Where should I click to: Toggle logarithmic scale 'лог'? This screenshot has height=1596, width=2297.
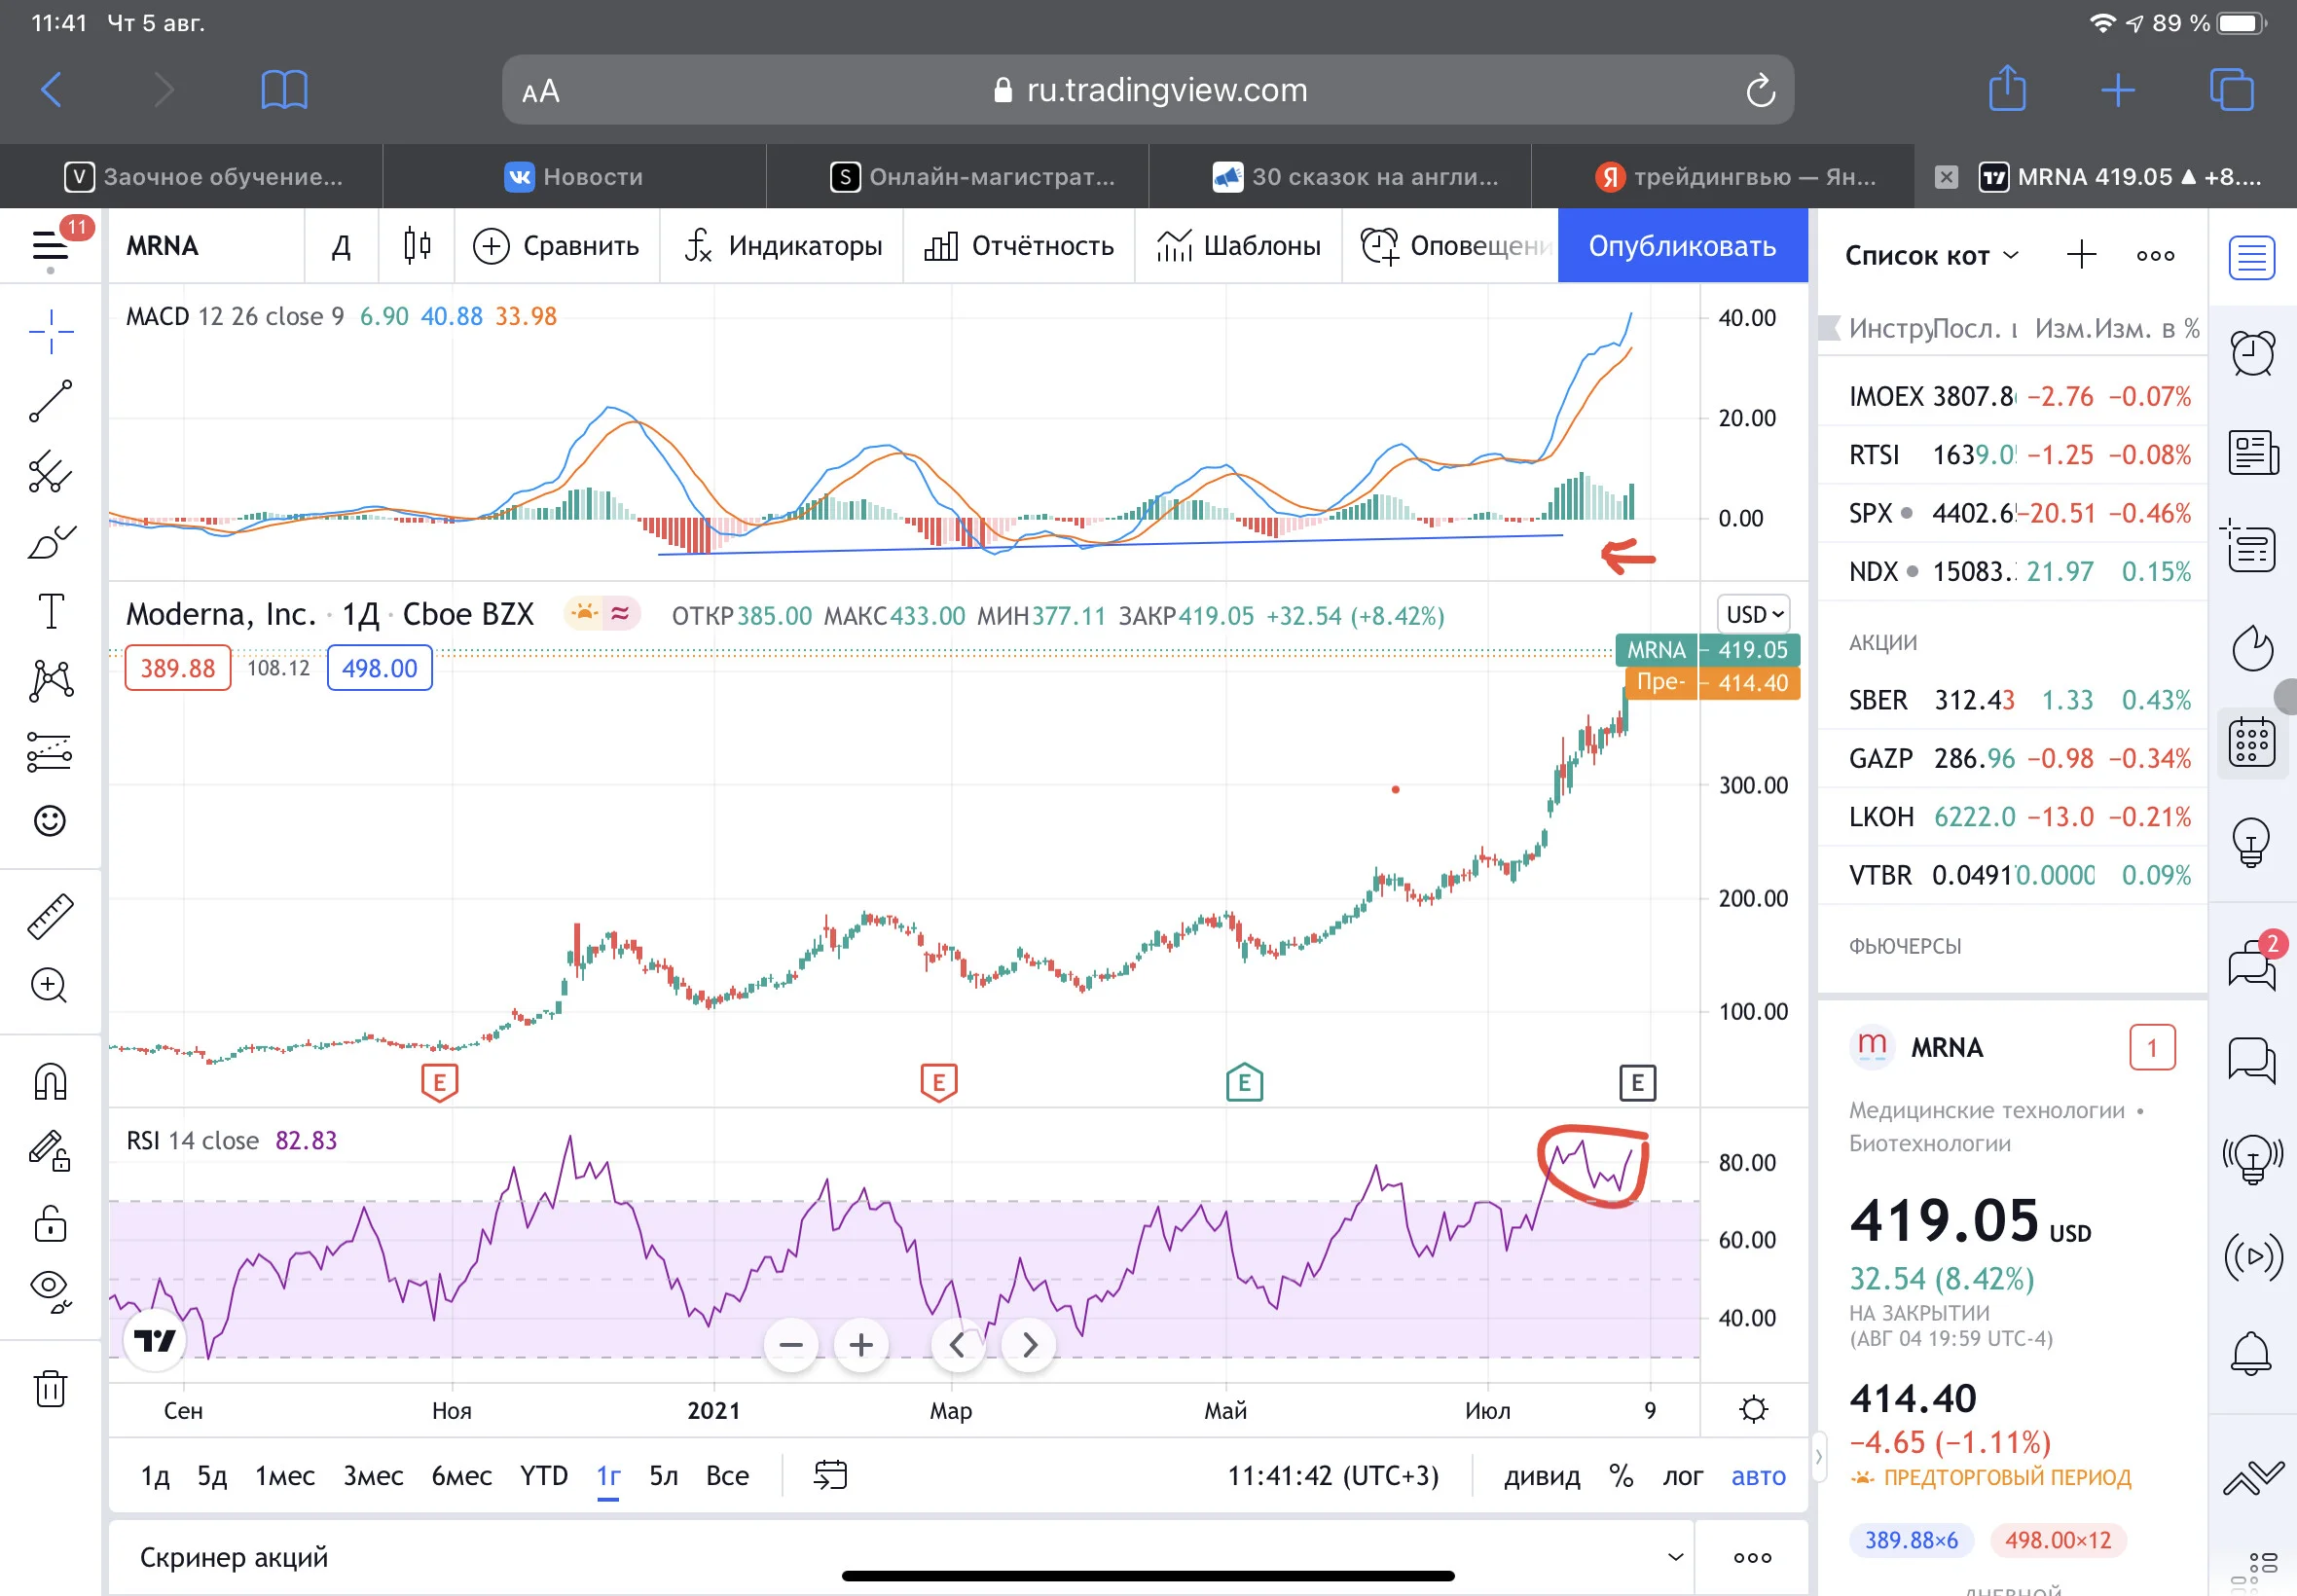(x=1682, y=1476)
